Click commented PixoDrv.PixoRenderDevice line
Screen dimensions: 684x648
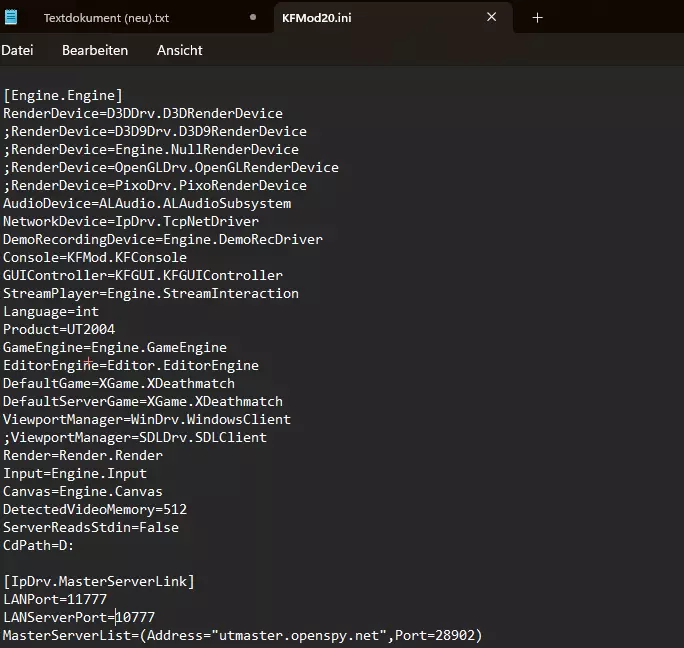click(x=155, y=185)
